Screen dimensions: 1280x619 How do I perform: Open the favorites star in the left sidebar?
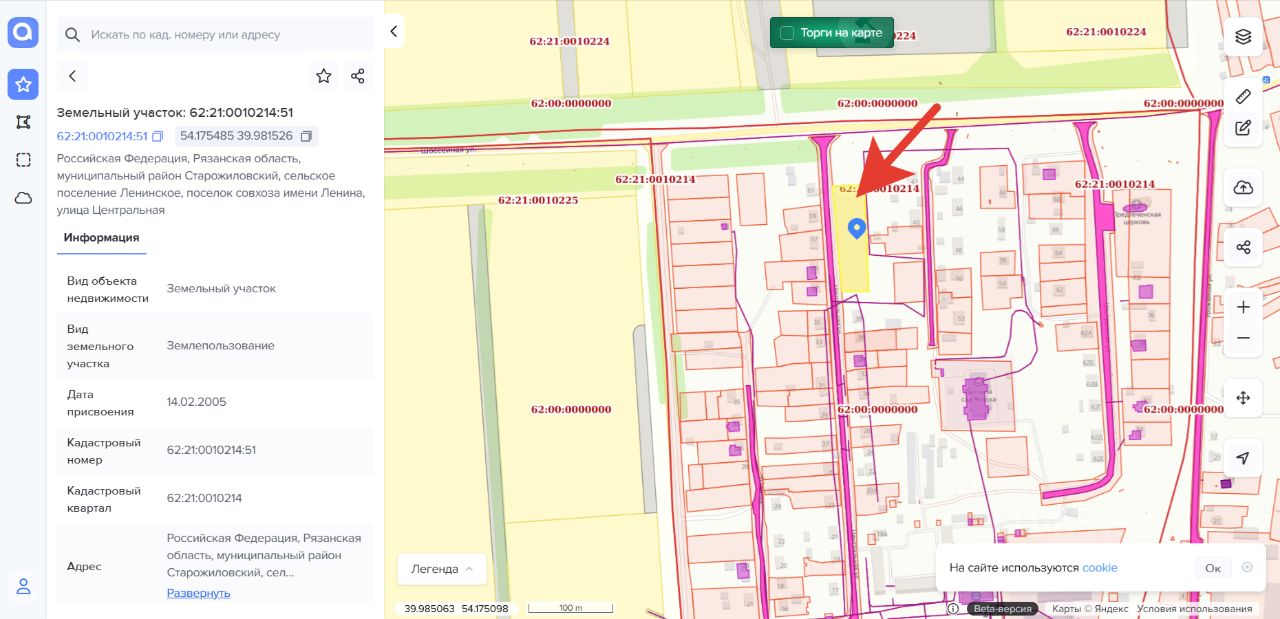(23, 84)
